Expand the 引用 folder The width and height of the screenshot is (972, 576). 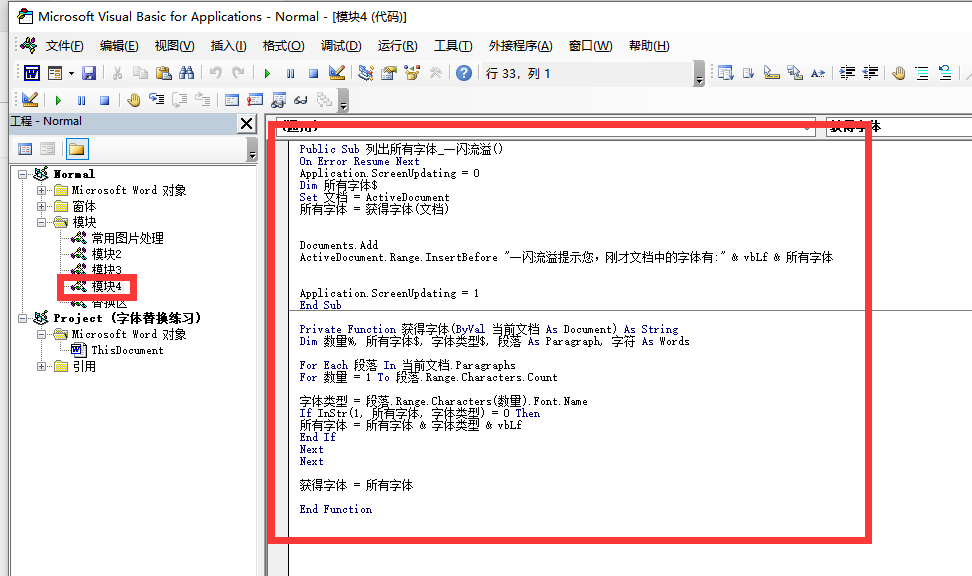click(42, 366)
